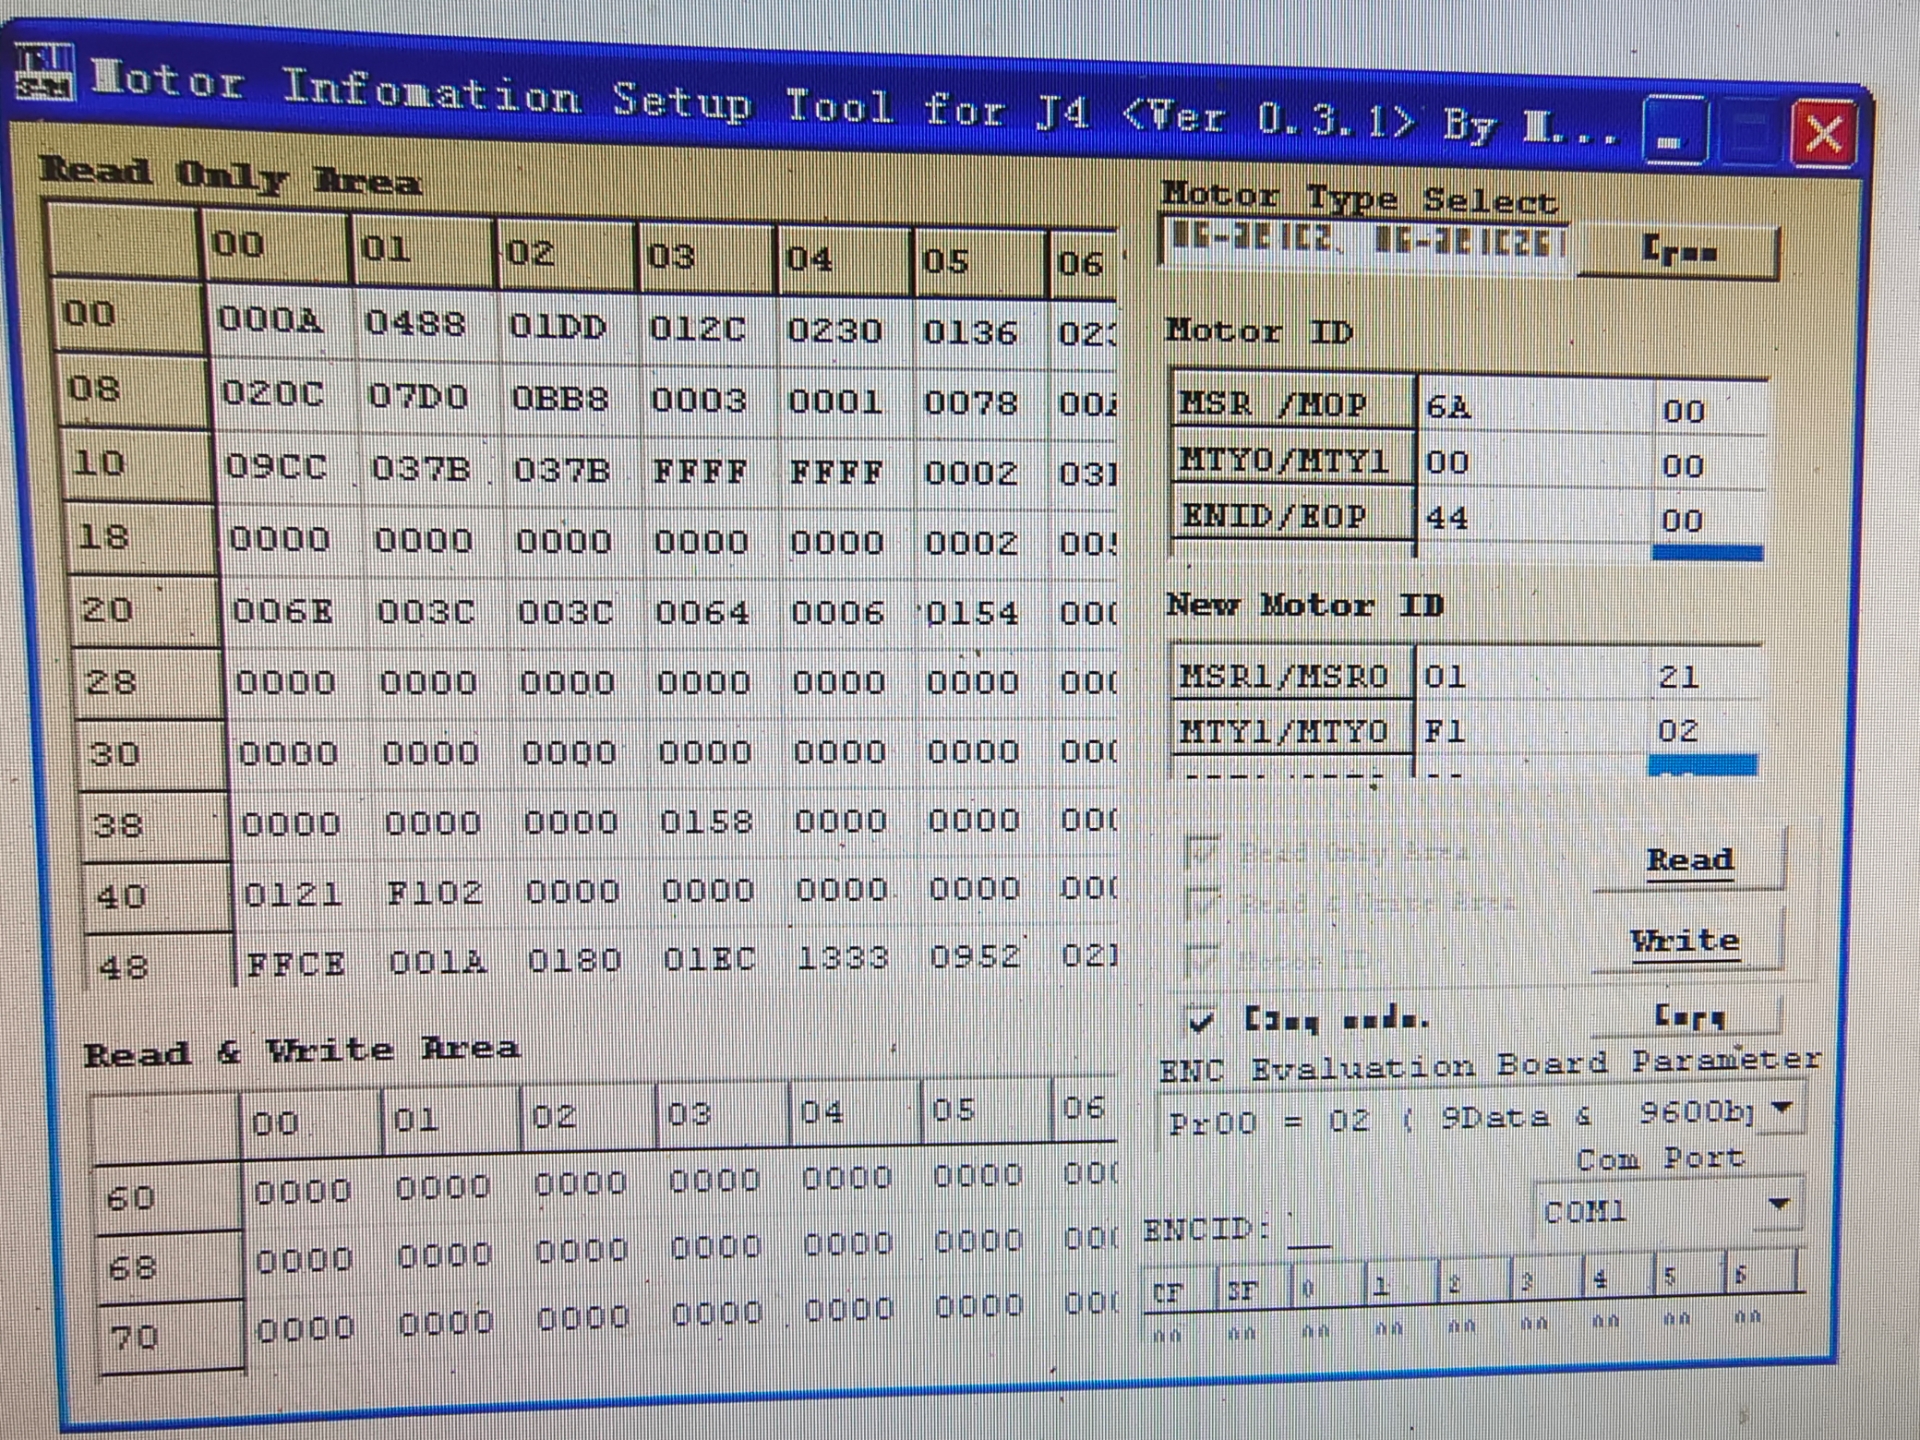Click row header 30 in Read Only Area

pos(150,754)
